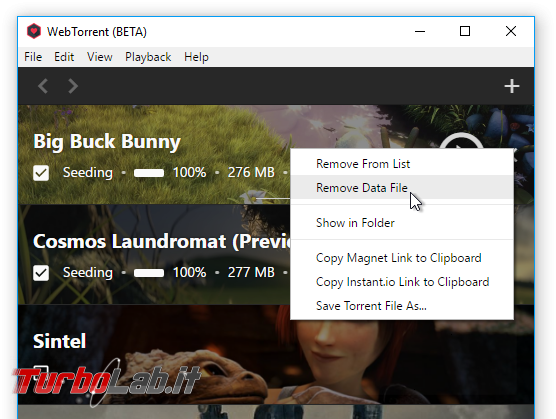Click Big Buck Bunny 100% label
Image resolution: width=556 pixels, height=419 pixels.
point(189,173)
